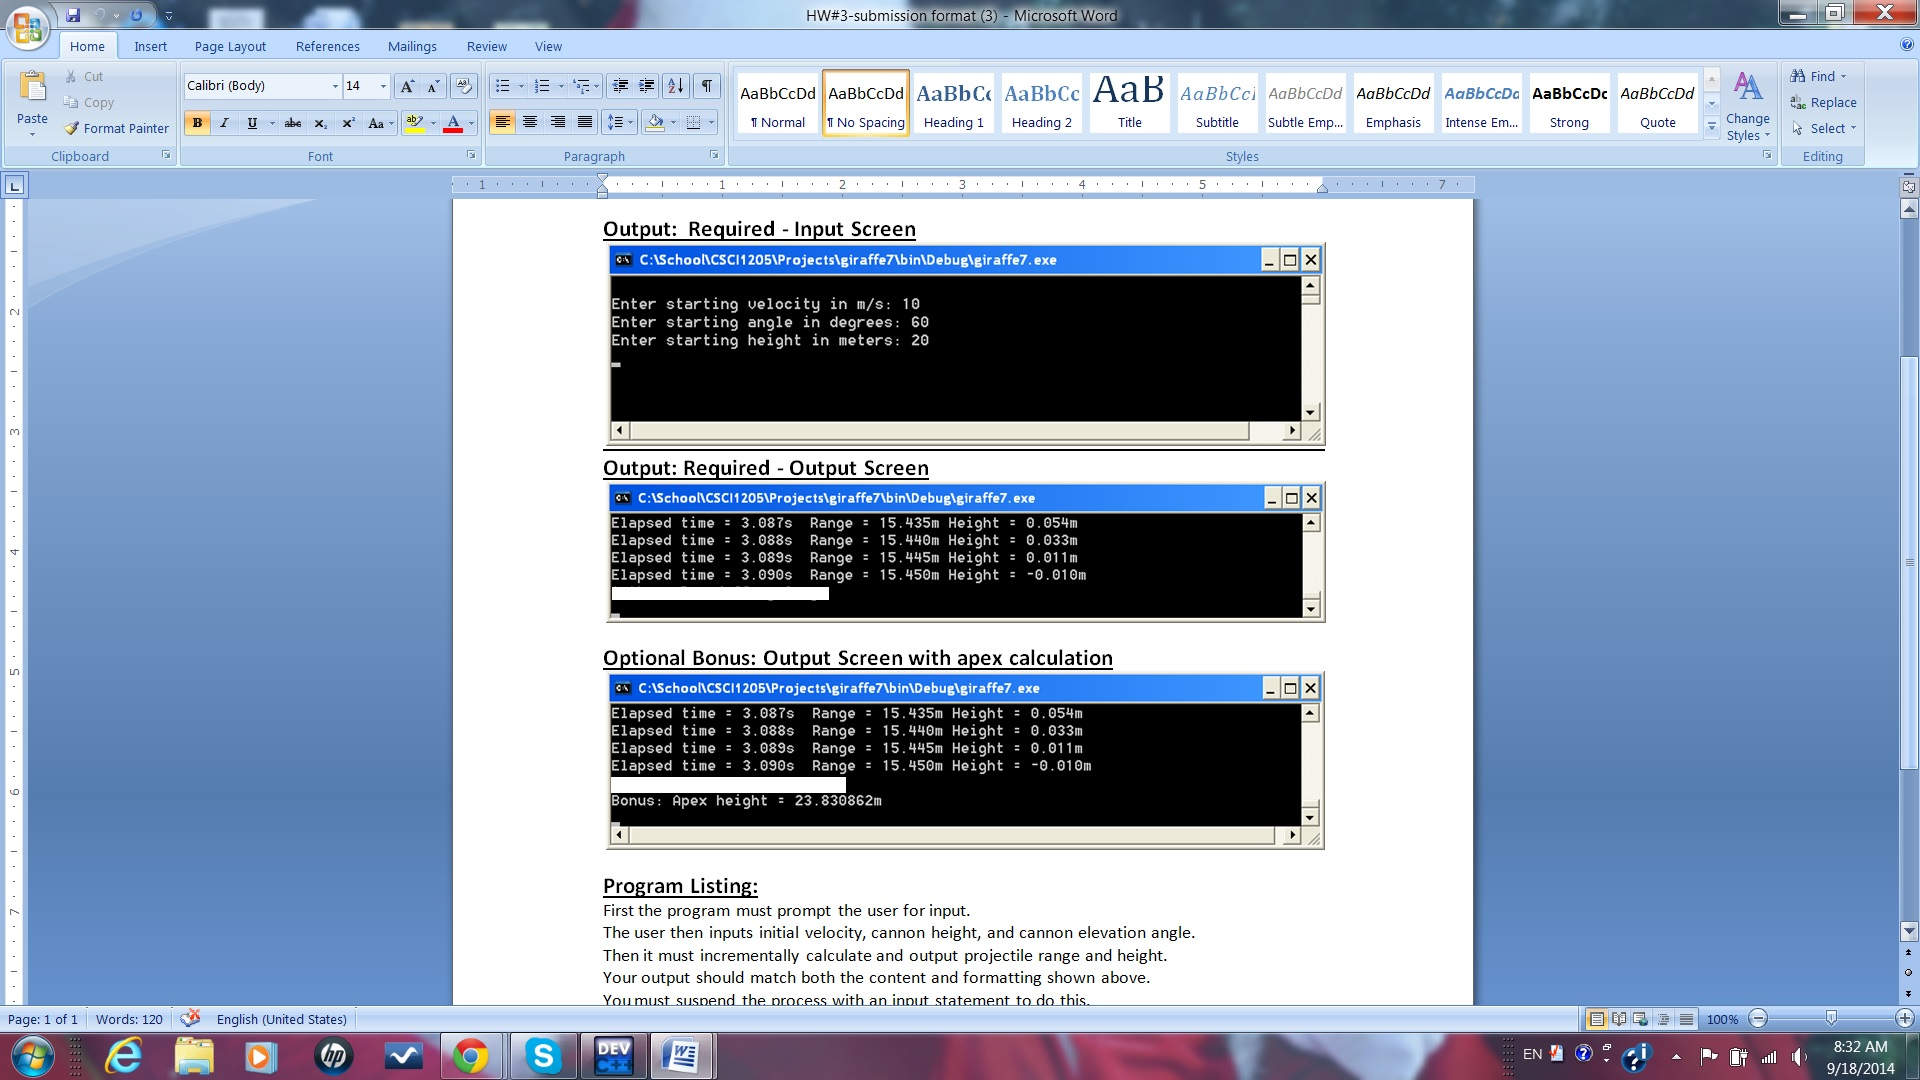This screenshot has width=1920, height=1080.
Task: Open the font size dropdown
Action: point(383,86)
